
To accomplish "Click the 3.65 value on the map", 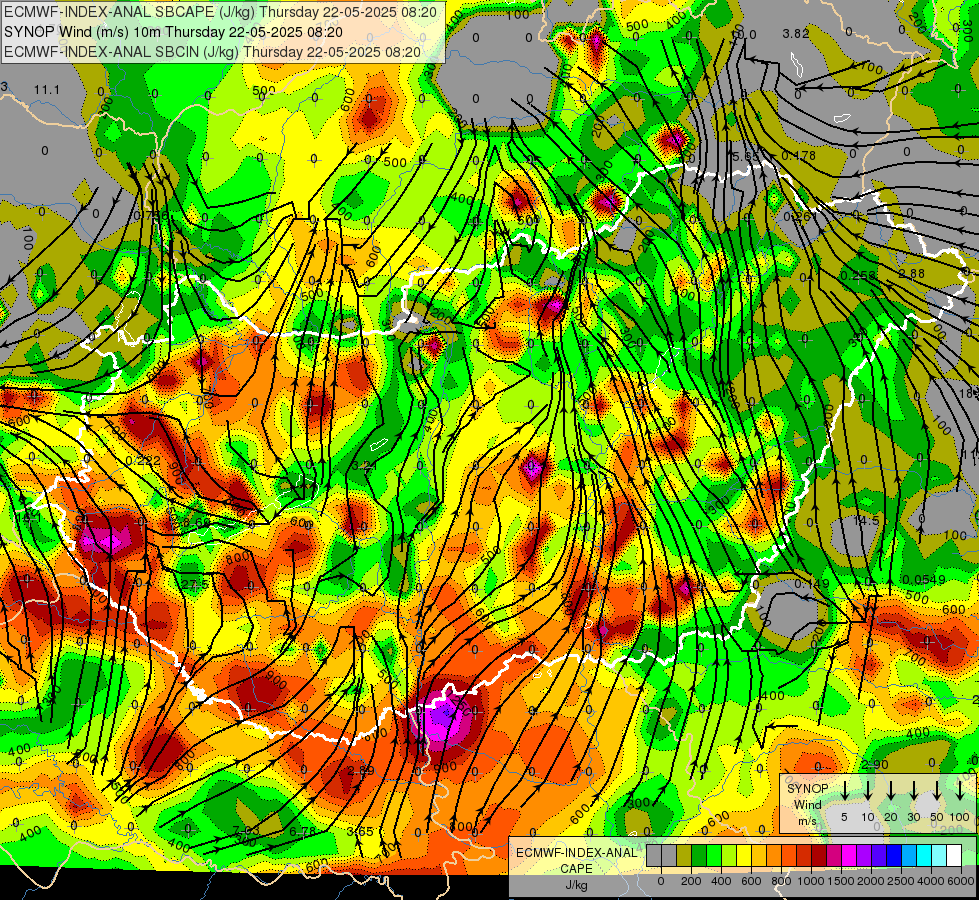I will (x=360, y=831).
